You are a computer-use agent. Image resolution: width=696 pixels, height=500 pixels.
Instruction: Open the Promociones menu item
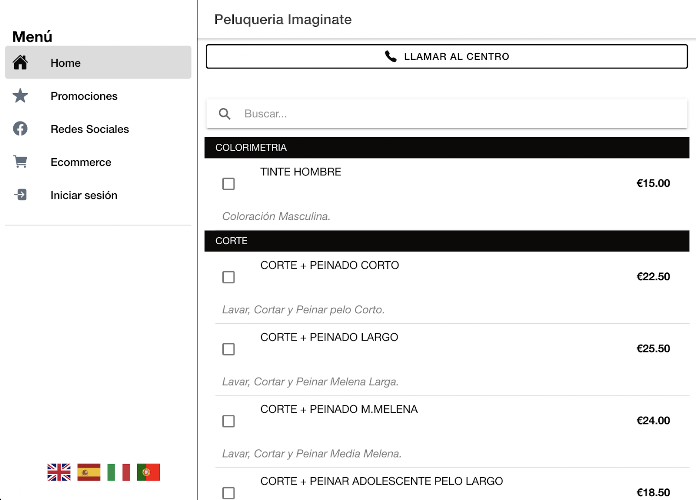(x=84, y=96)
